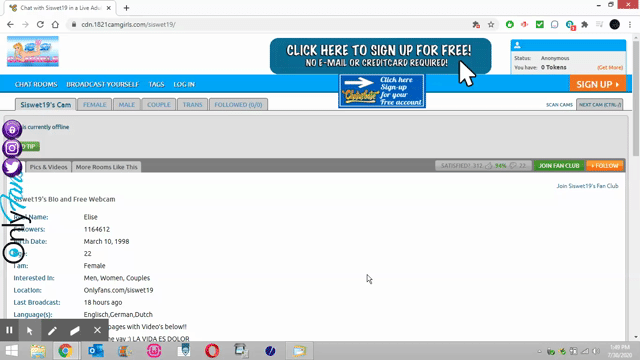The width and height of the screenshot is (640, 360).
Task: Close the recording annotation toolbar
Action: [x=97, y=330]
